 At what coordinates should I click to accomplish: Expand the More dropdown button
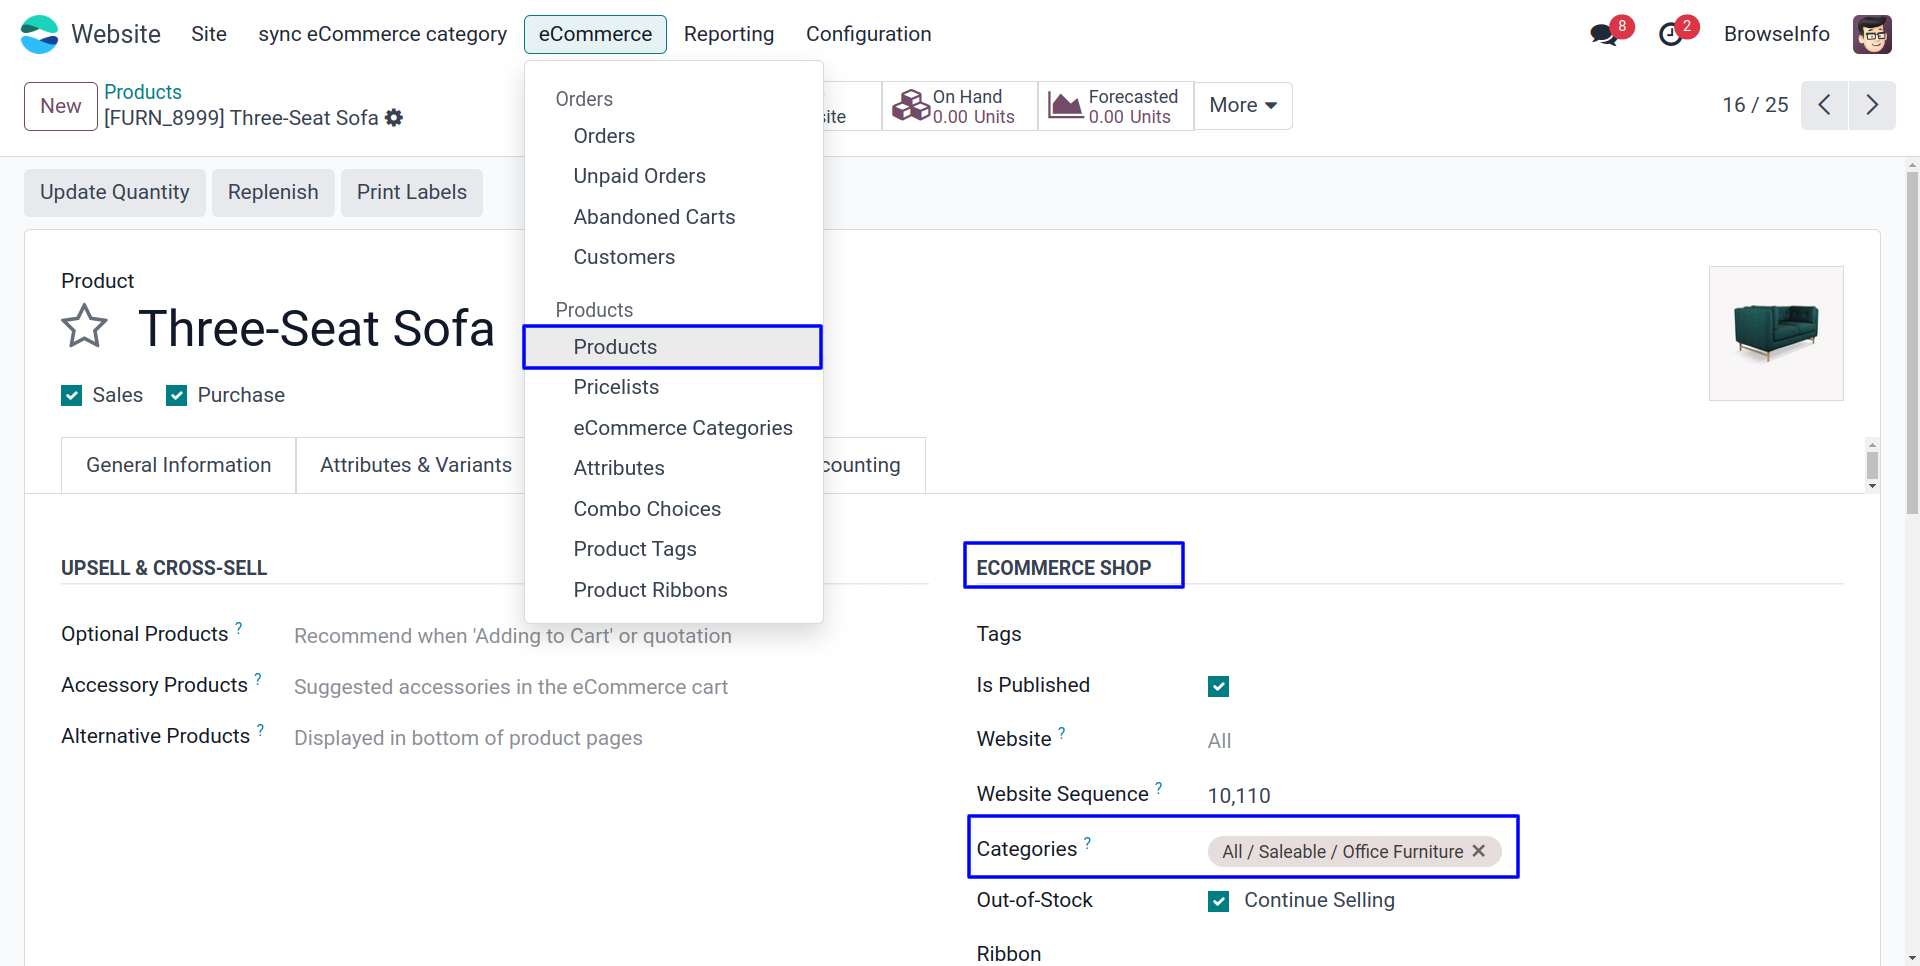point(1243,105)
